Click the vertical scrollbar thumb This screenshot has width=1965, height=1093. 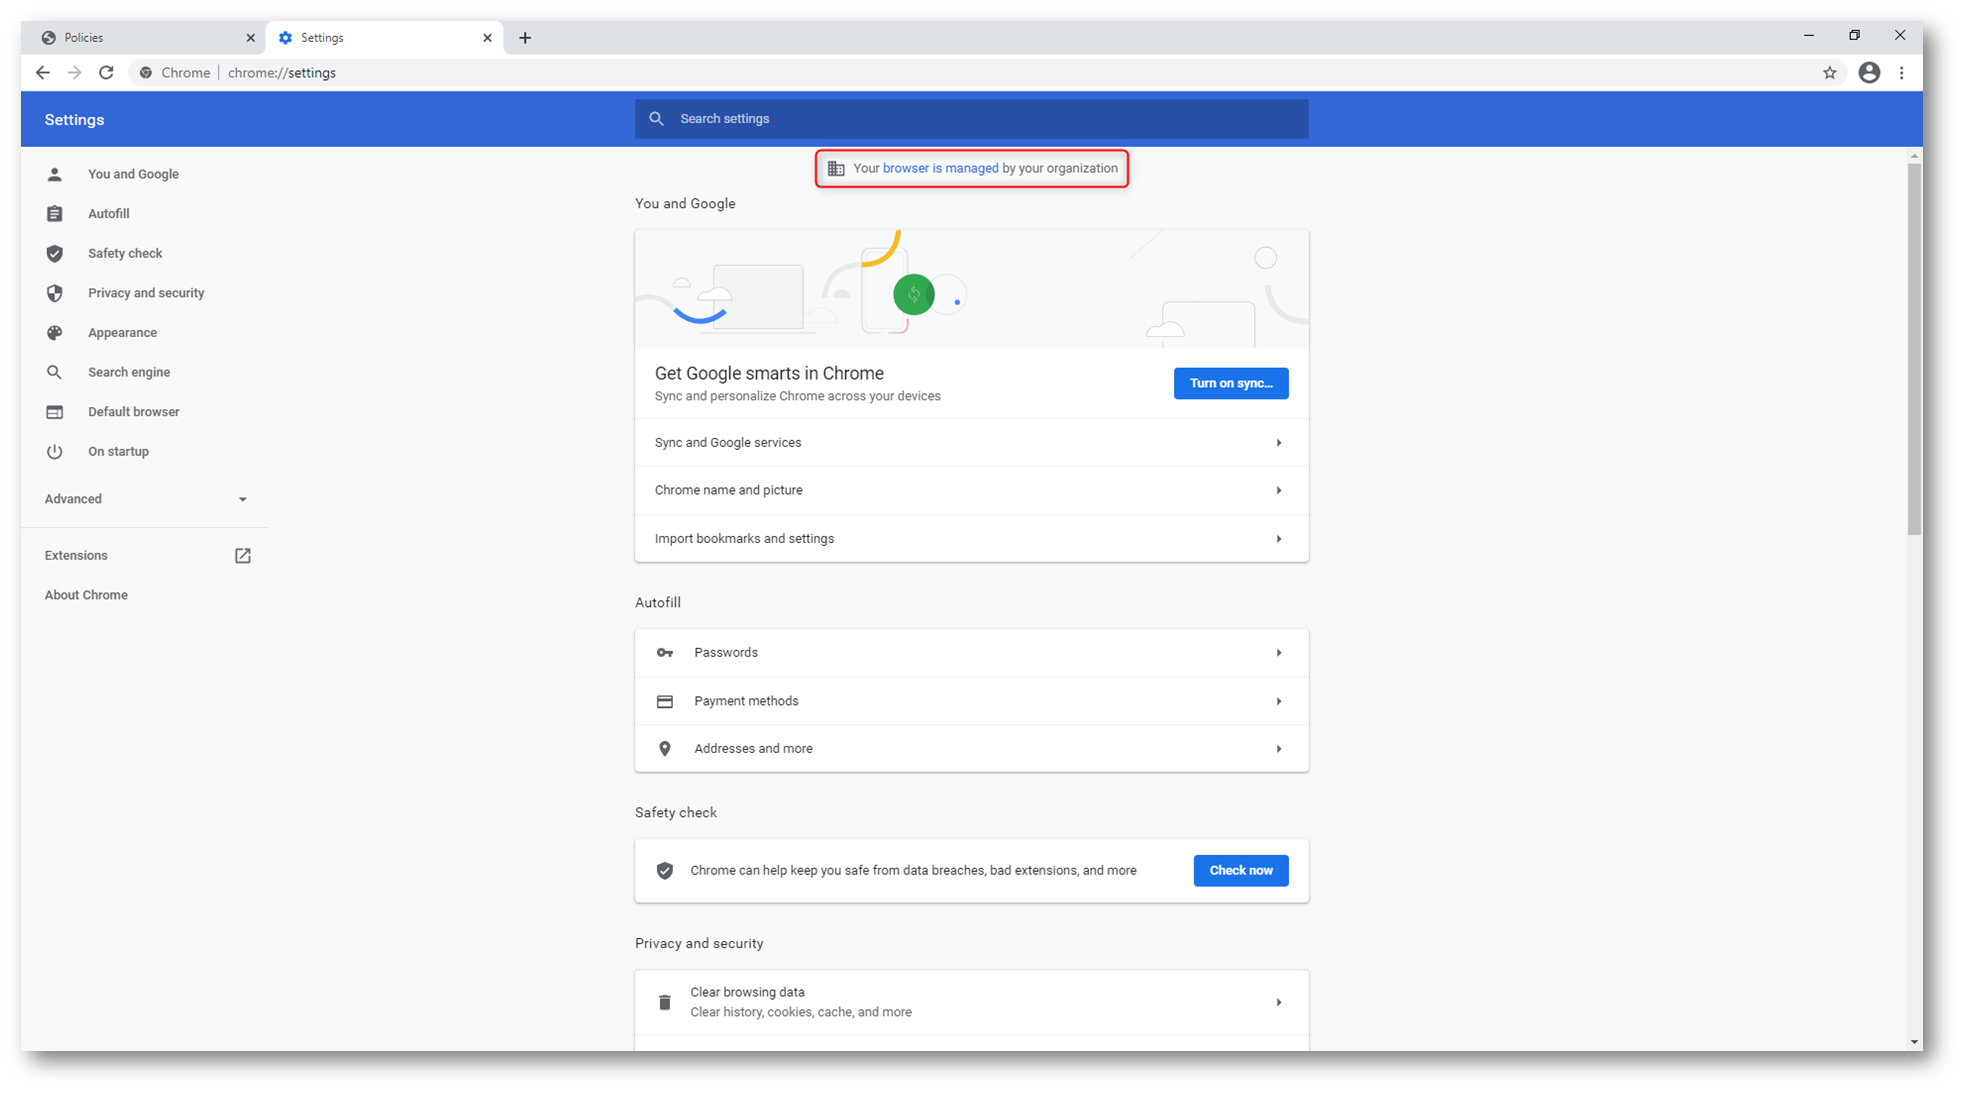tap(1914, 348)
